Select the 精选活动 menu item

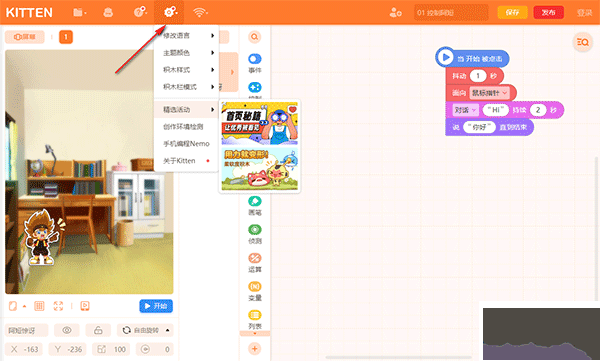coord(186,109)
